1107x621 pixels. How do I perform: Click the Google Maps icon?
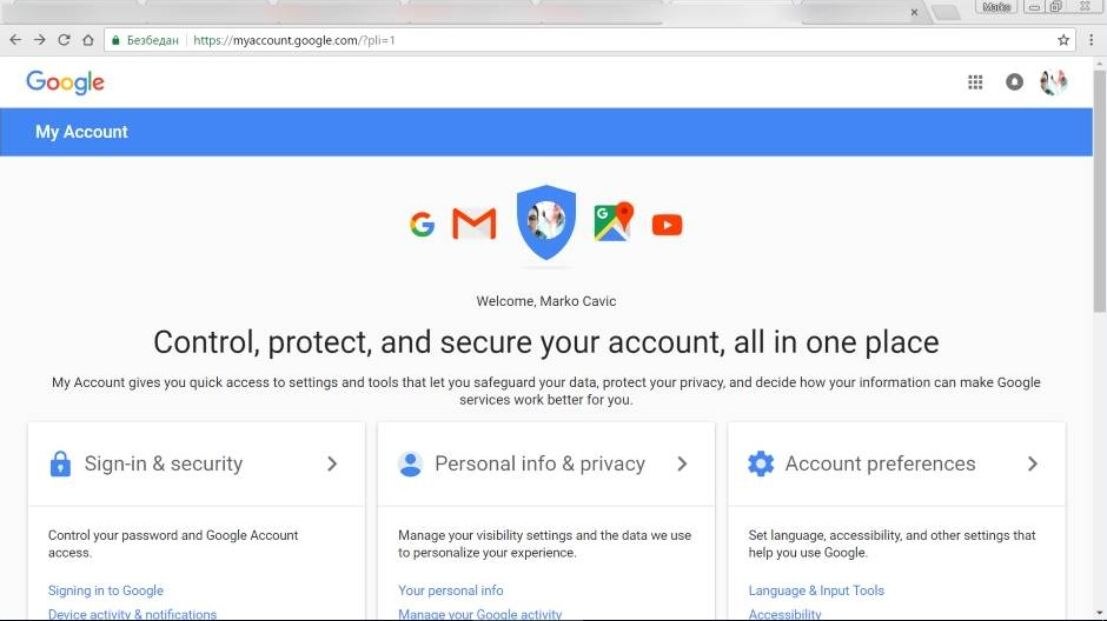[x=611, y=222]
